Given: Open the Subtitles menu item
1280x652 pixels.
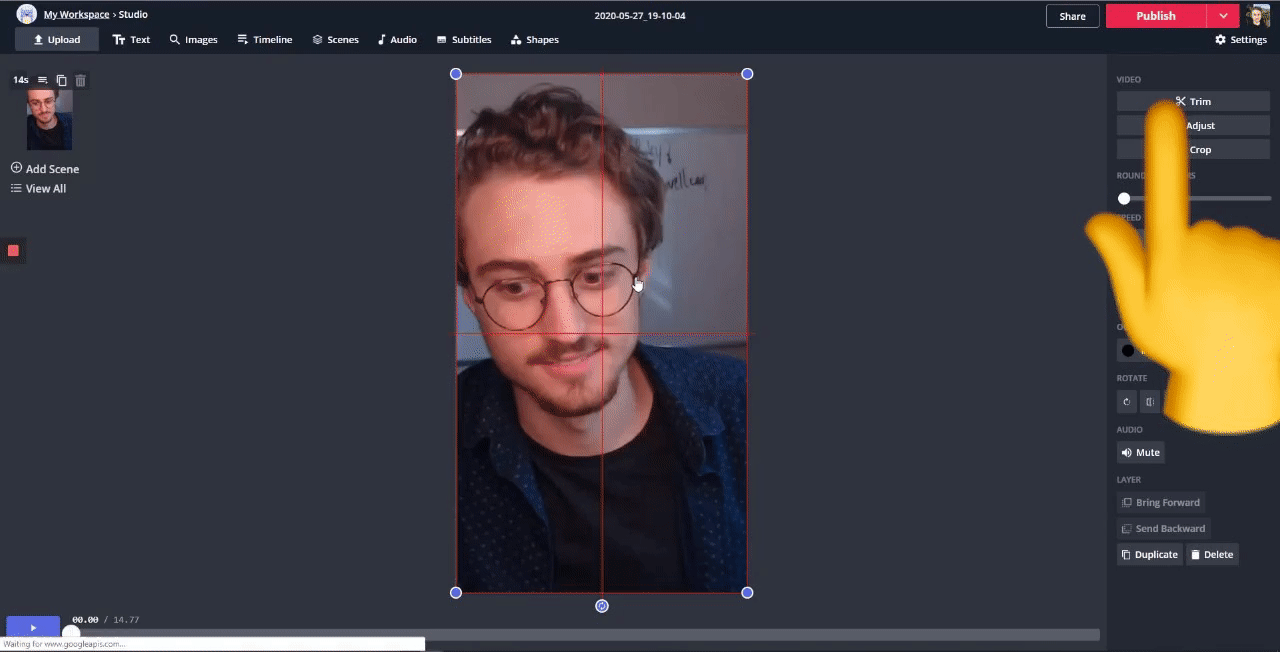Looking at the screenshot, I should click(463, 40).
